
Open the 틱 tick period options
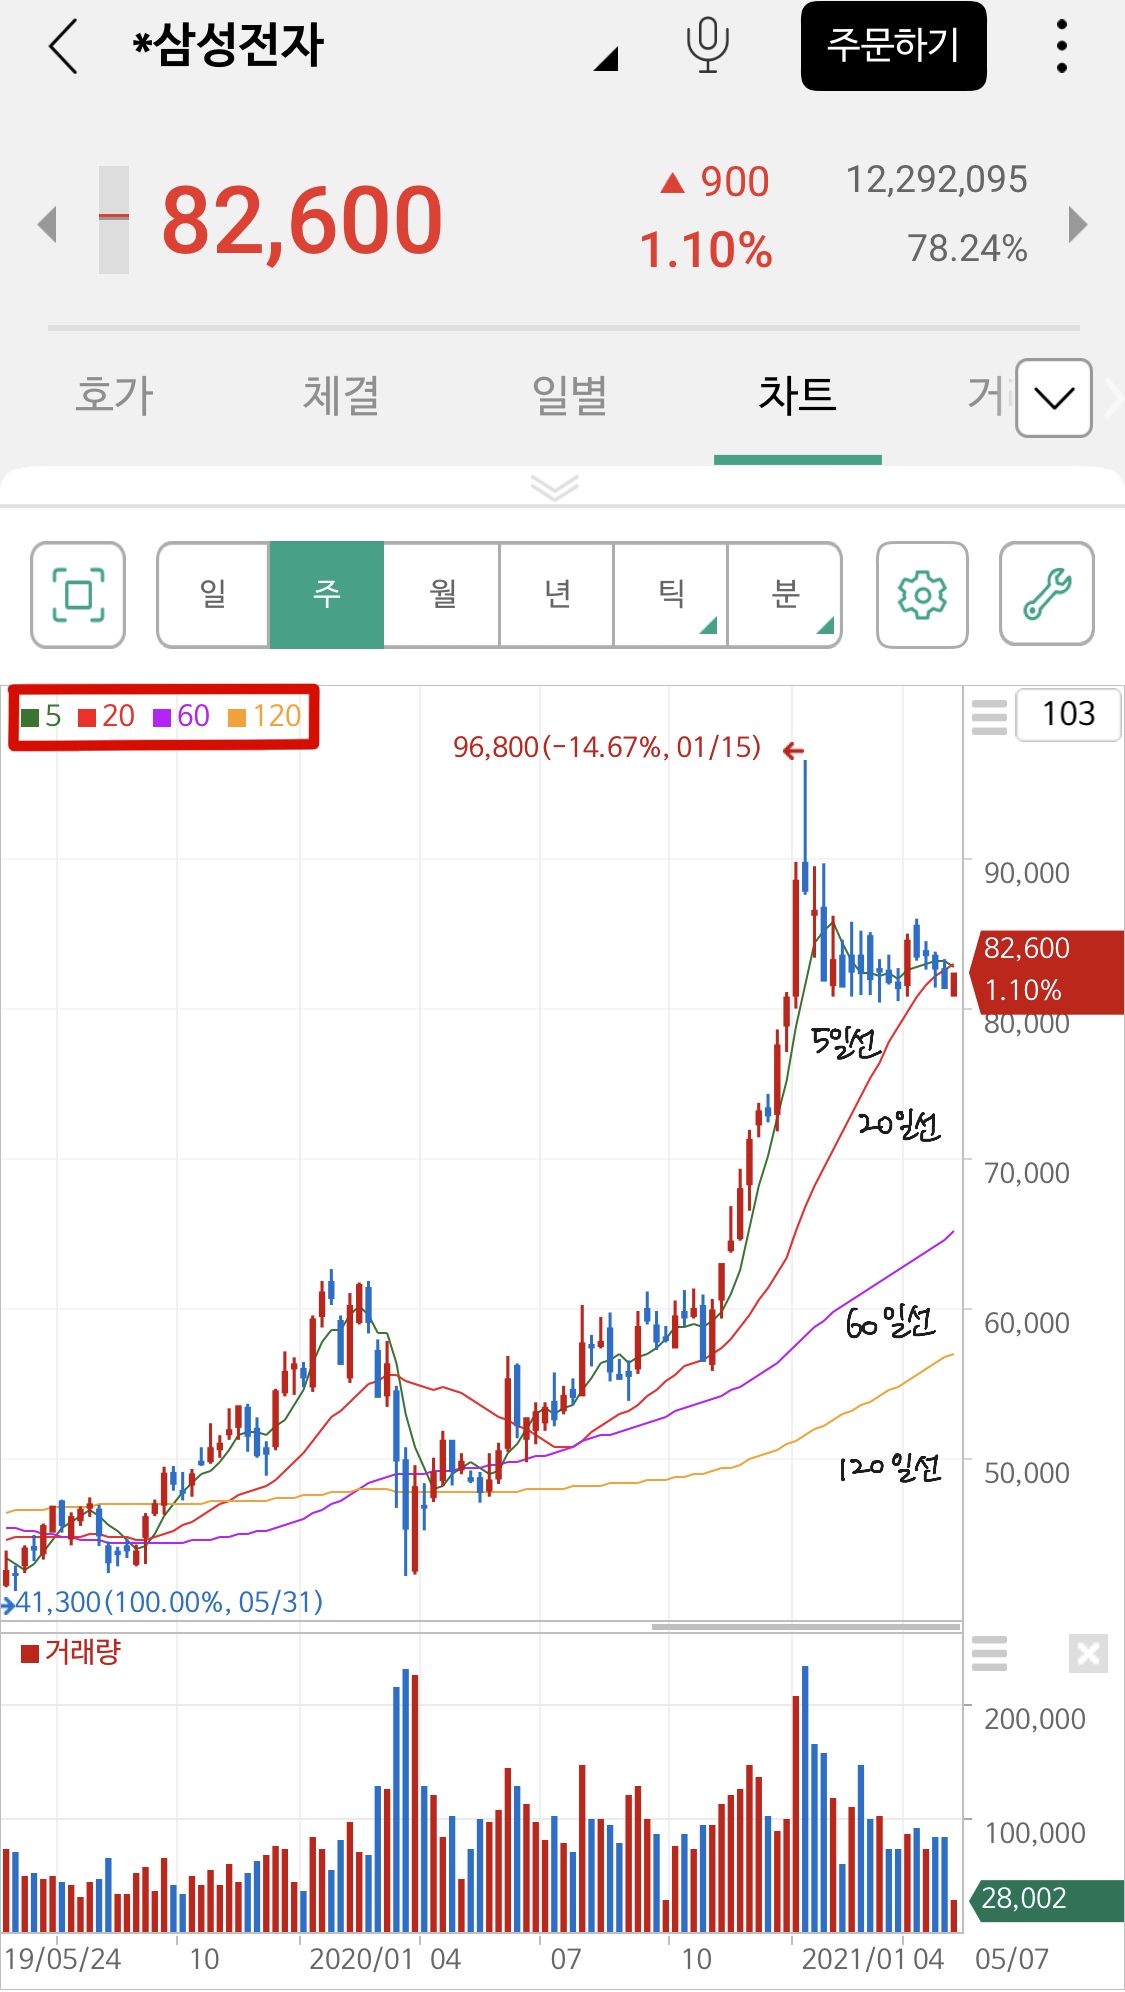tap(671, 595)
